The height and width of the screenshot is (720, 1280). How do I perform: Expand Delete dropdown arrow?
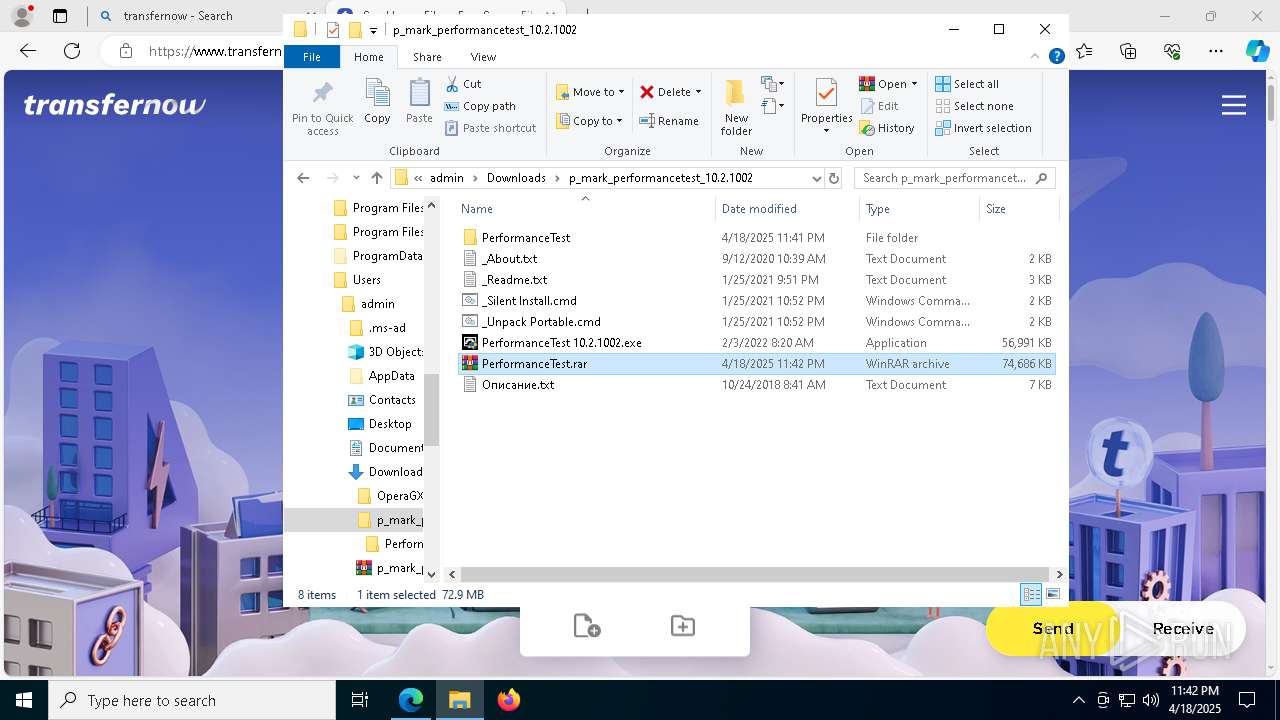point(698,92)
